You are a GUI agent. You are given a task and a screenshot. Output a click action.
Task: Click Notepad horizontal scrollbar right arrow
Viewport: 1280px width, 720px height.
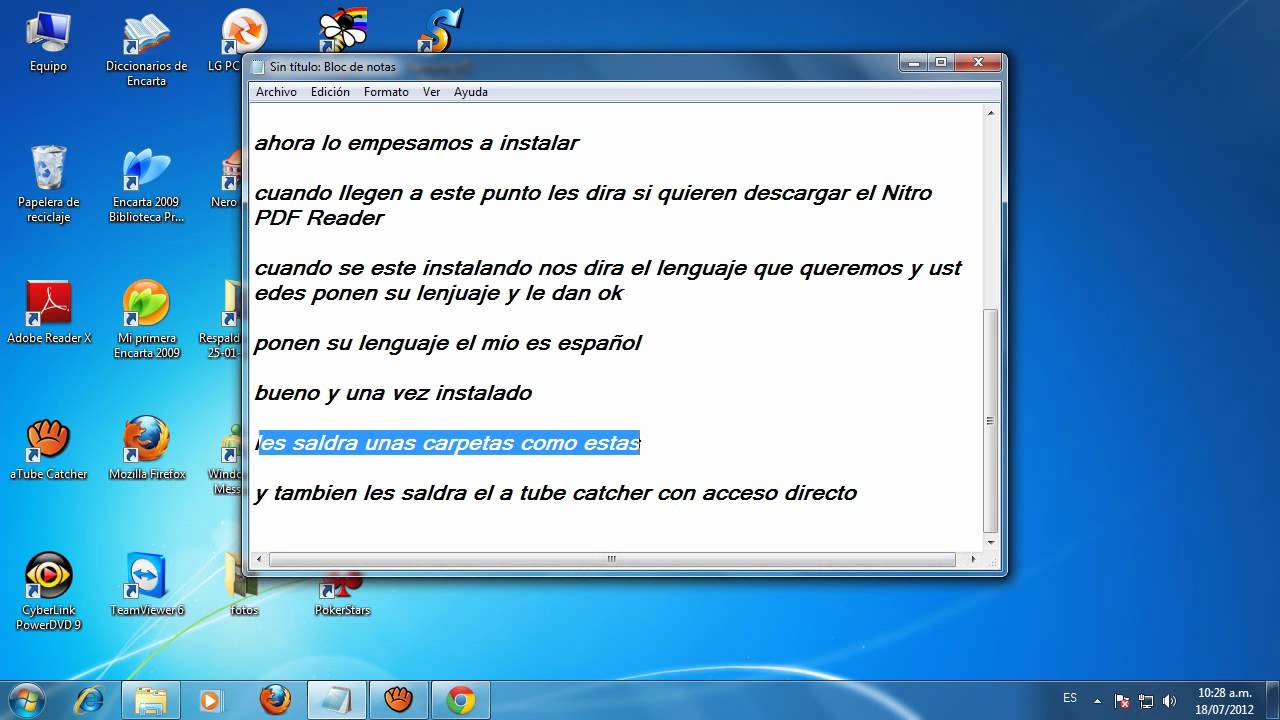(974, 559)
